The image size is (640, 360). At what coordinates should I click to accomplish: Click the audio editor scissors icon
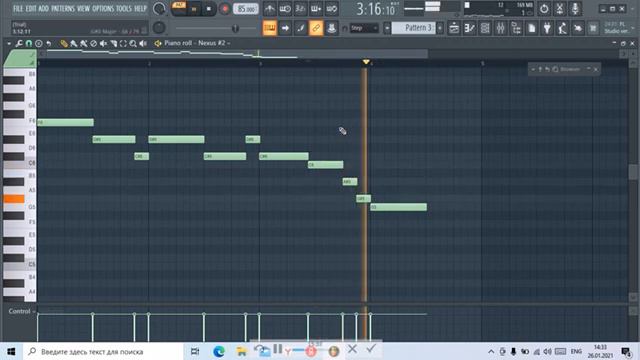(x=560, y=9)
